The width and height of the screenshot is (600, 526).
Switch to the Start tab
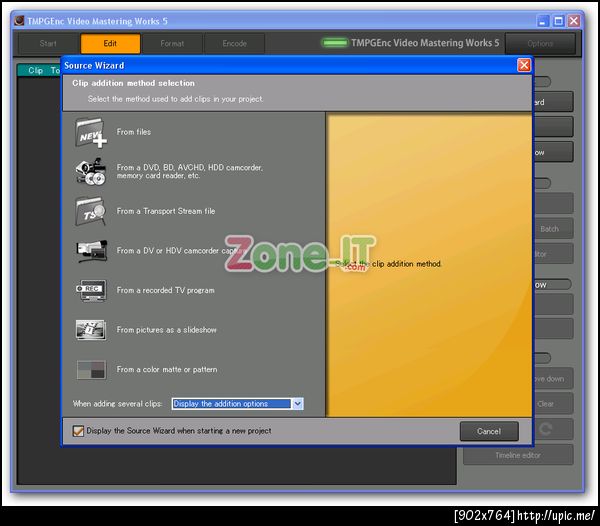[48, 43]
